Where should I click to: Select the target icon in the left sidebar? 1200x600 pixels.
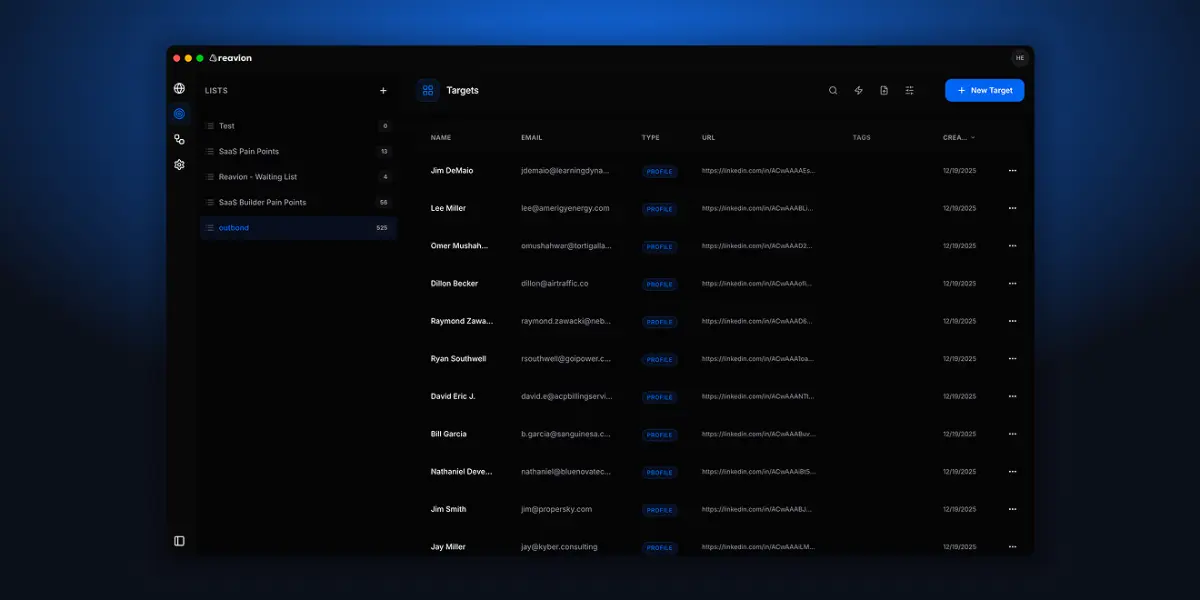tap(179, 113)
